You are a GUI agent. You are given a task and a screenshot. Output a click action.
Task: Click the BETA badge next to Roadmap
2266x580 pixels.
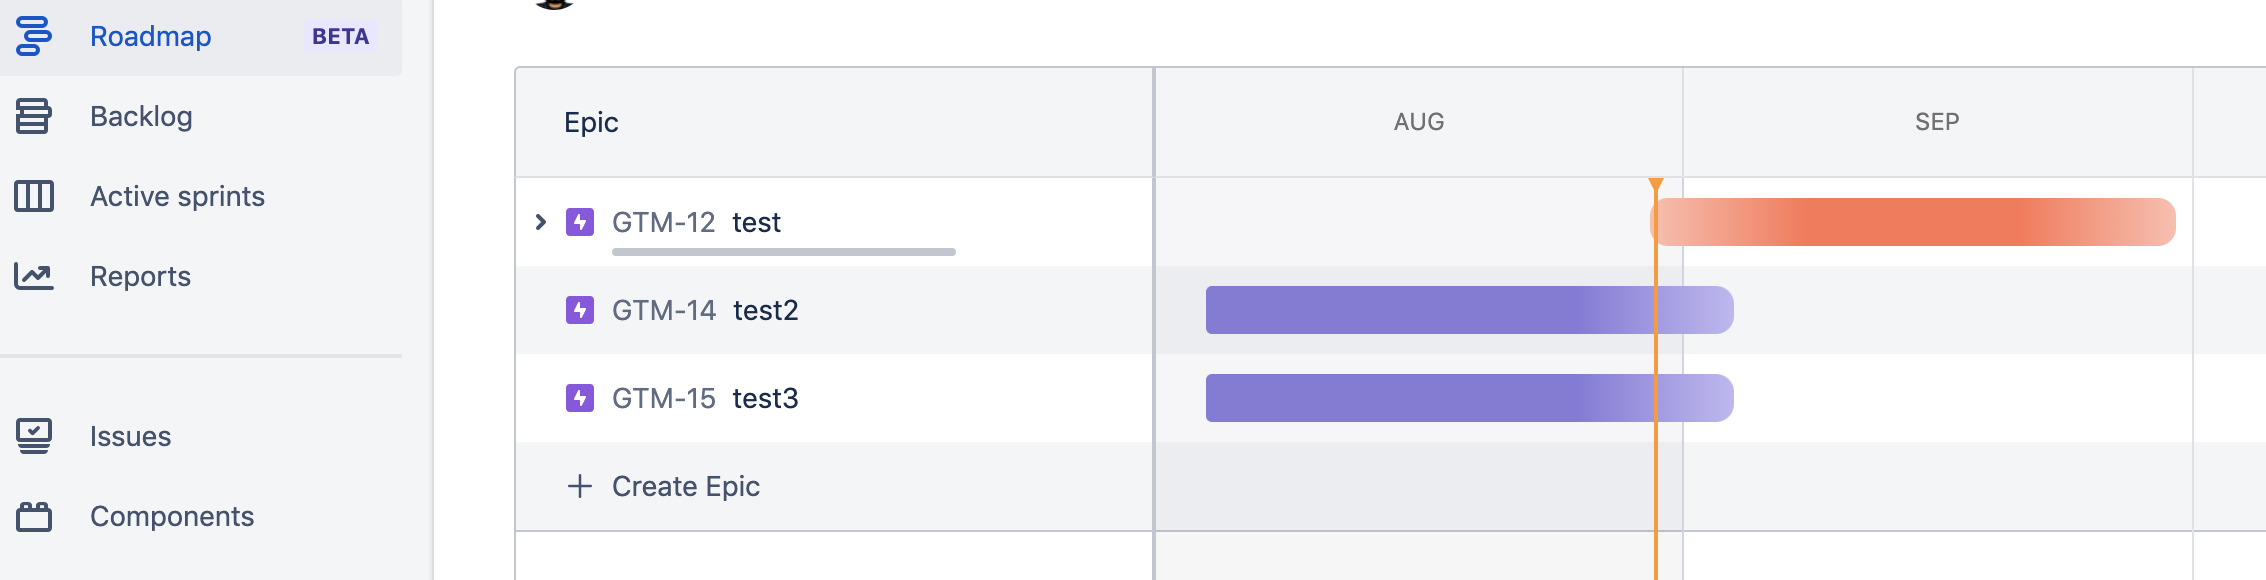coord(341,38)
